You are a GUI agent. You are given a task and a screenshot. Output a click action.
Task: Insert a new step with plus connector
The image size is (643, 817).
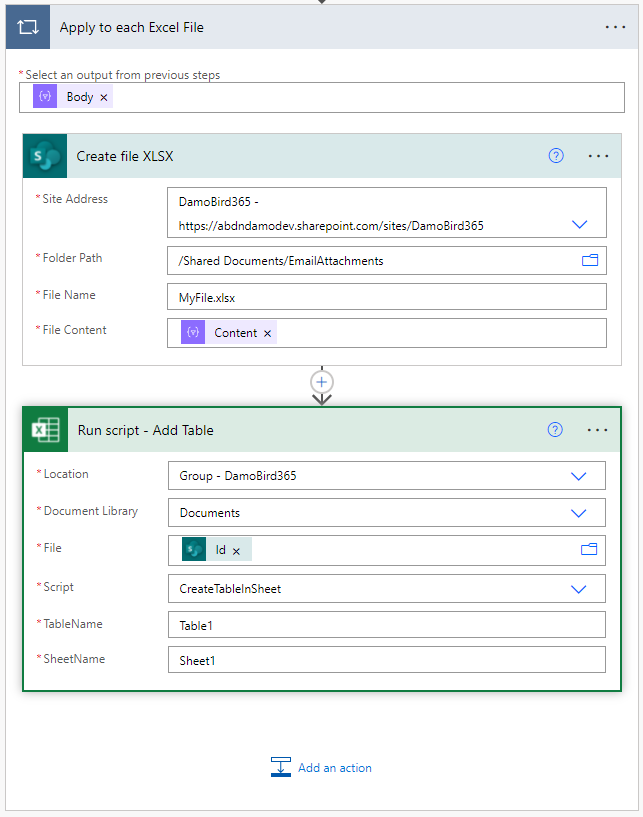click(x=322, y=382)
